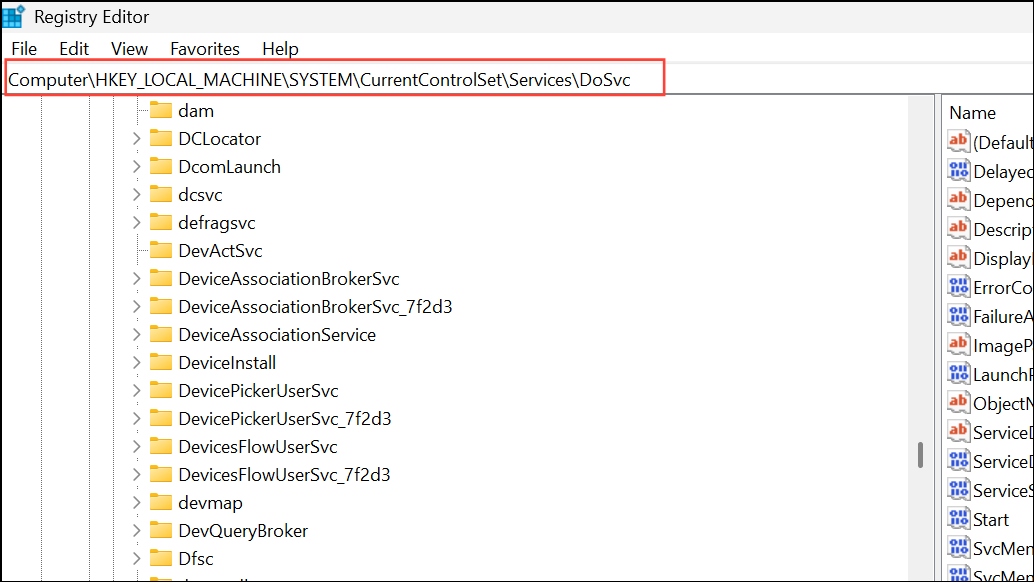Open the Edit menu
This screenshot has height=582, width=1034.
tap(74, 49)
